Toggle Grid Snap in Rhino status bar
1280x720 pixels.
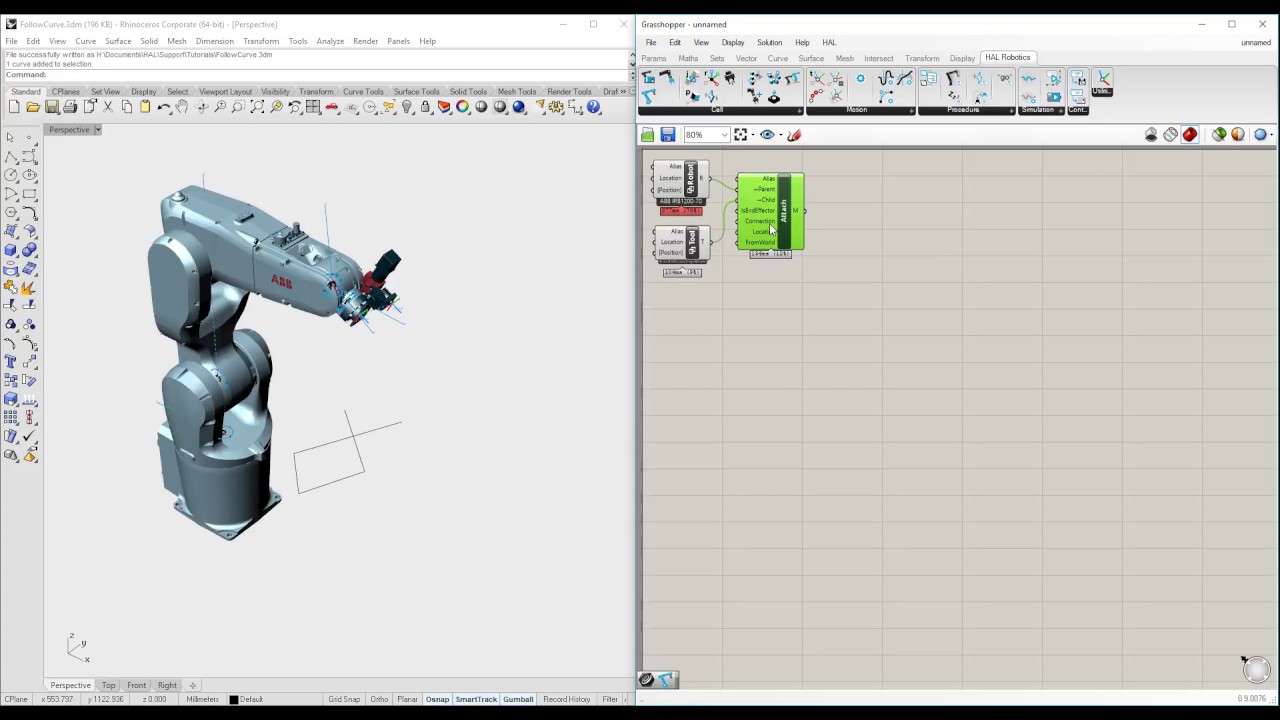click(344, 699)
